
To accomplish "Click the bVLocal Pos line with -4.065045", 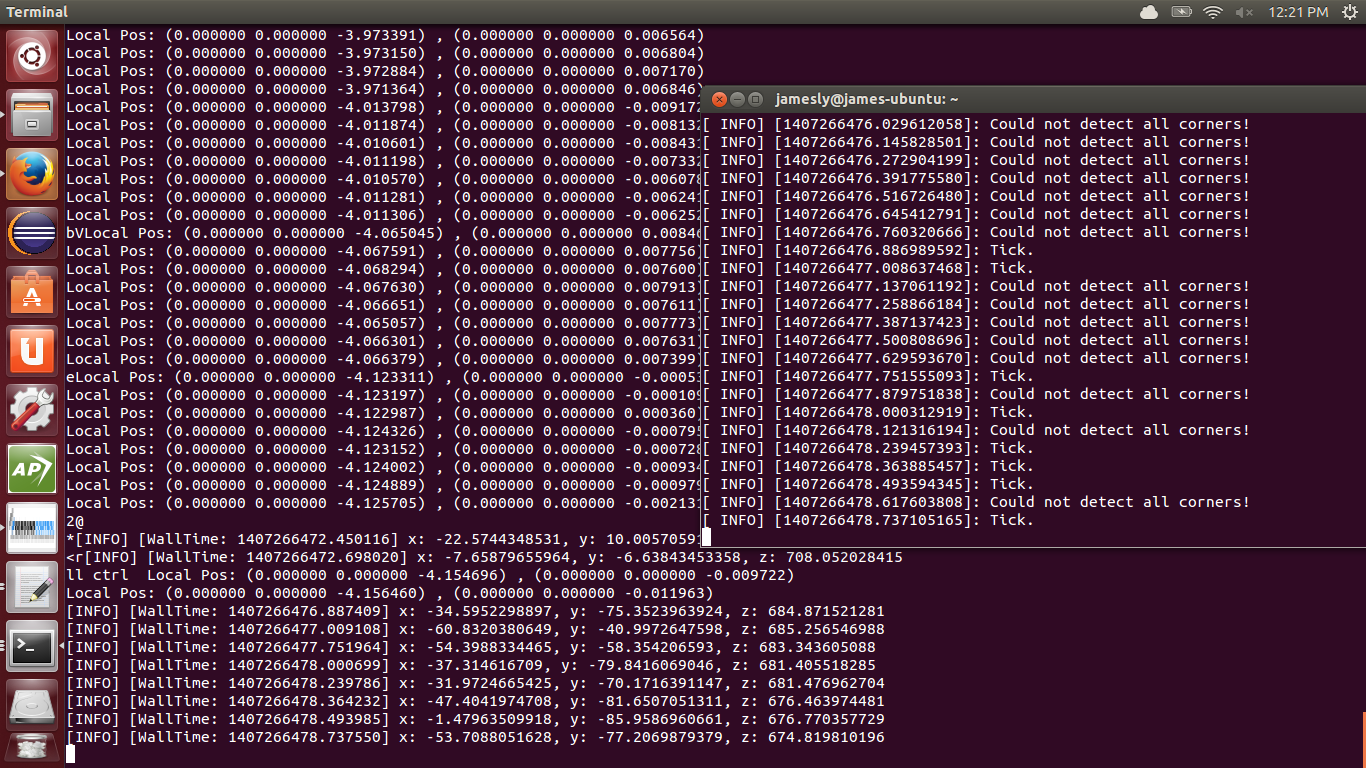I will pyautogui.click(x=383, y=232).
